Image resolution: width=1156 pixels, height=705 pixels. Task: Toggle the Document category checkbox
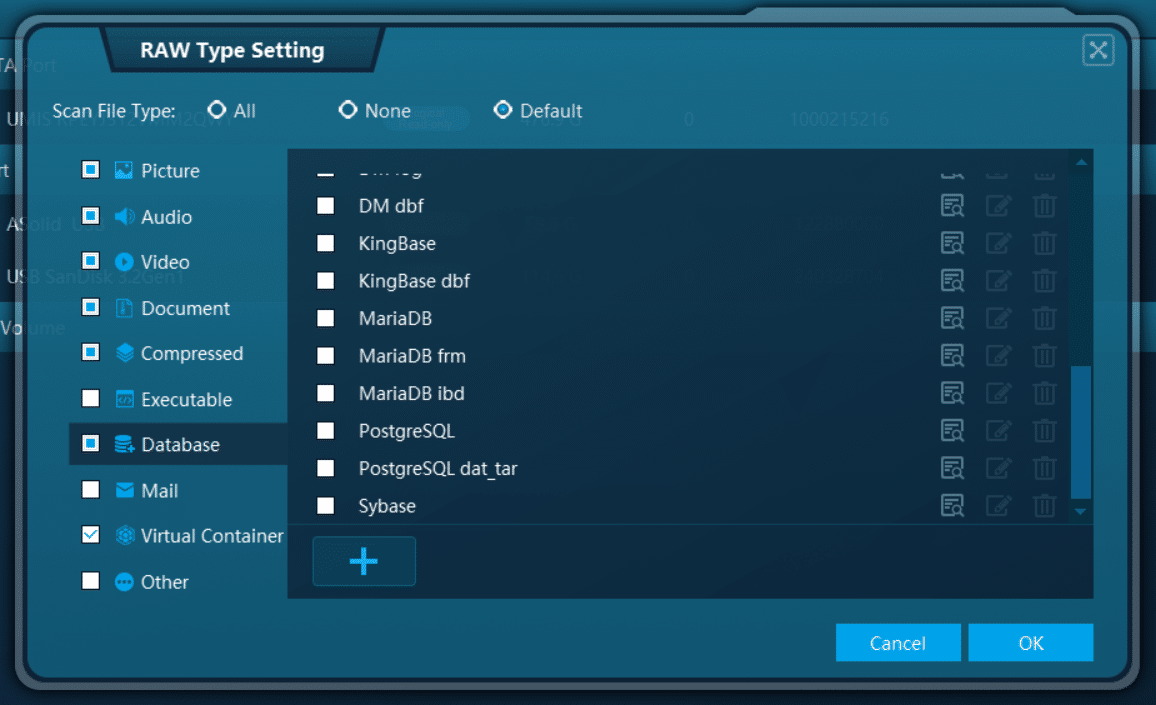pyautogui.click(x=91, y=307)
